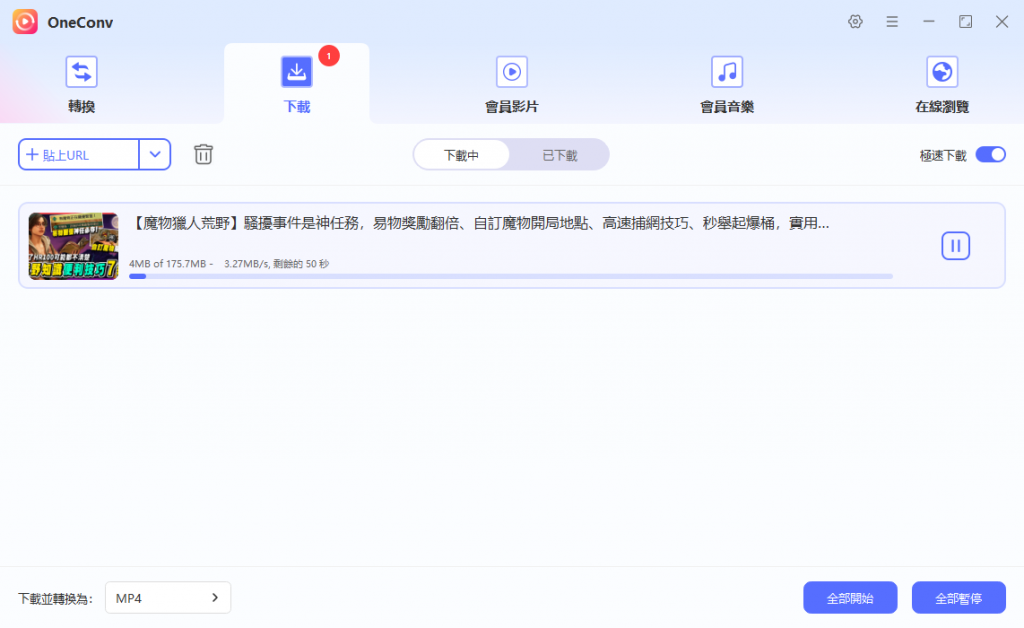
Task: Maximize the OneConv window
Action: (x=965, y=22)
